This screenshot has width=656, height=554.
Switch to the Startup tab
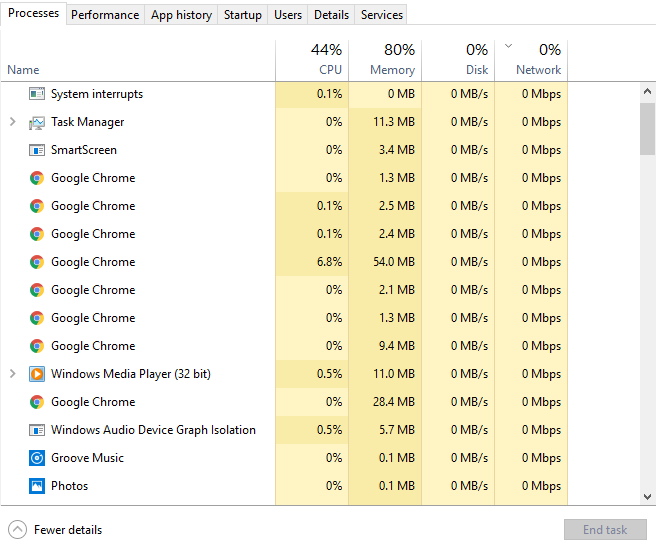click(x=243, y=15)
